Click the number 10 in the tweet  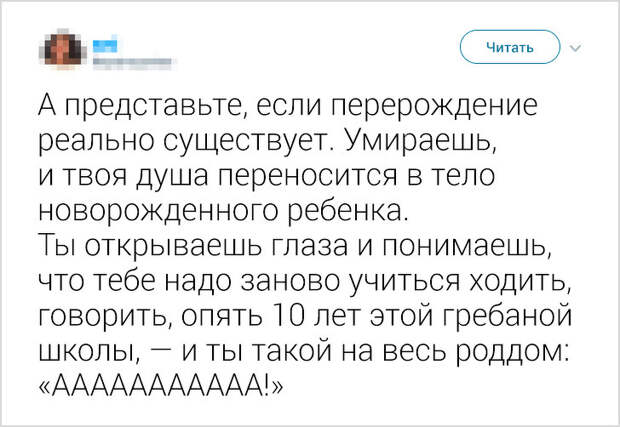[x=289, y=315]
